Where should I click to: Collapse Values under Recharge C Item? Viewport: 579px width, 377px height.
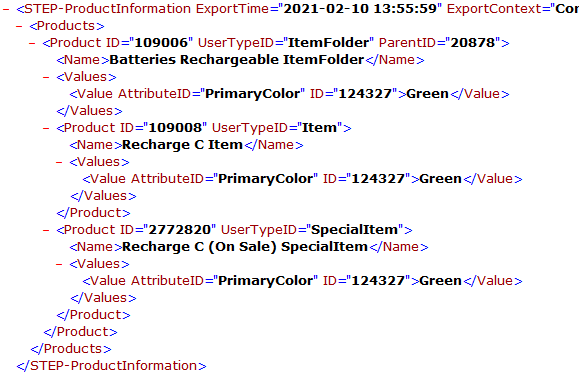coord(59,162)
